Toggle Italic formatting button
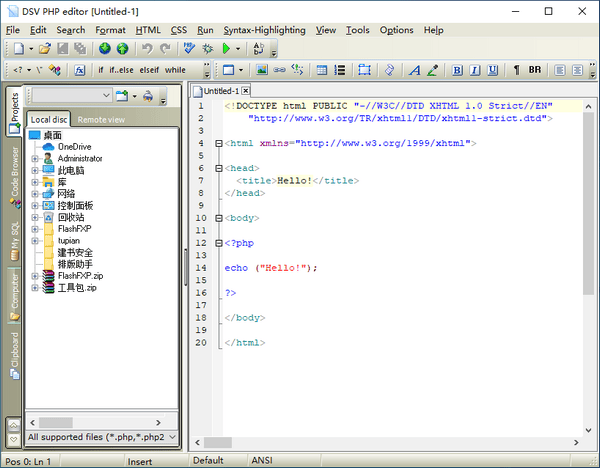 coord(473,70)
